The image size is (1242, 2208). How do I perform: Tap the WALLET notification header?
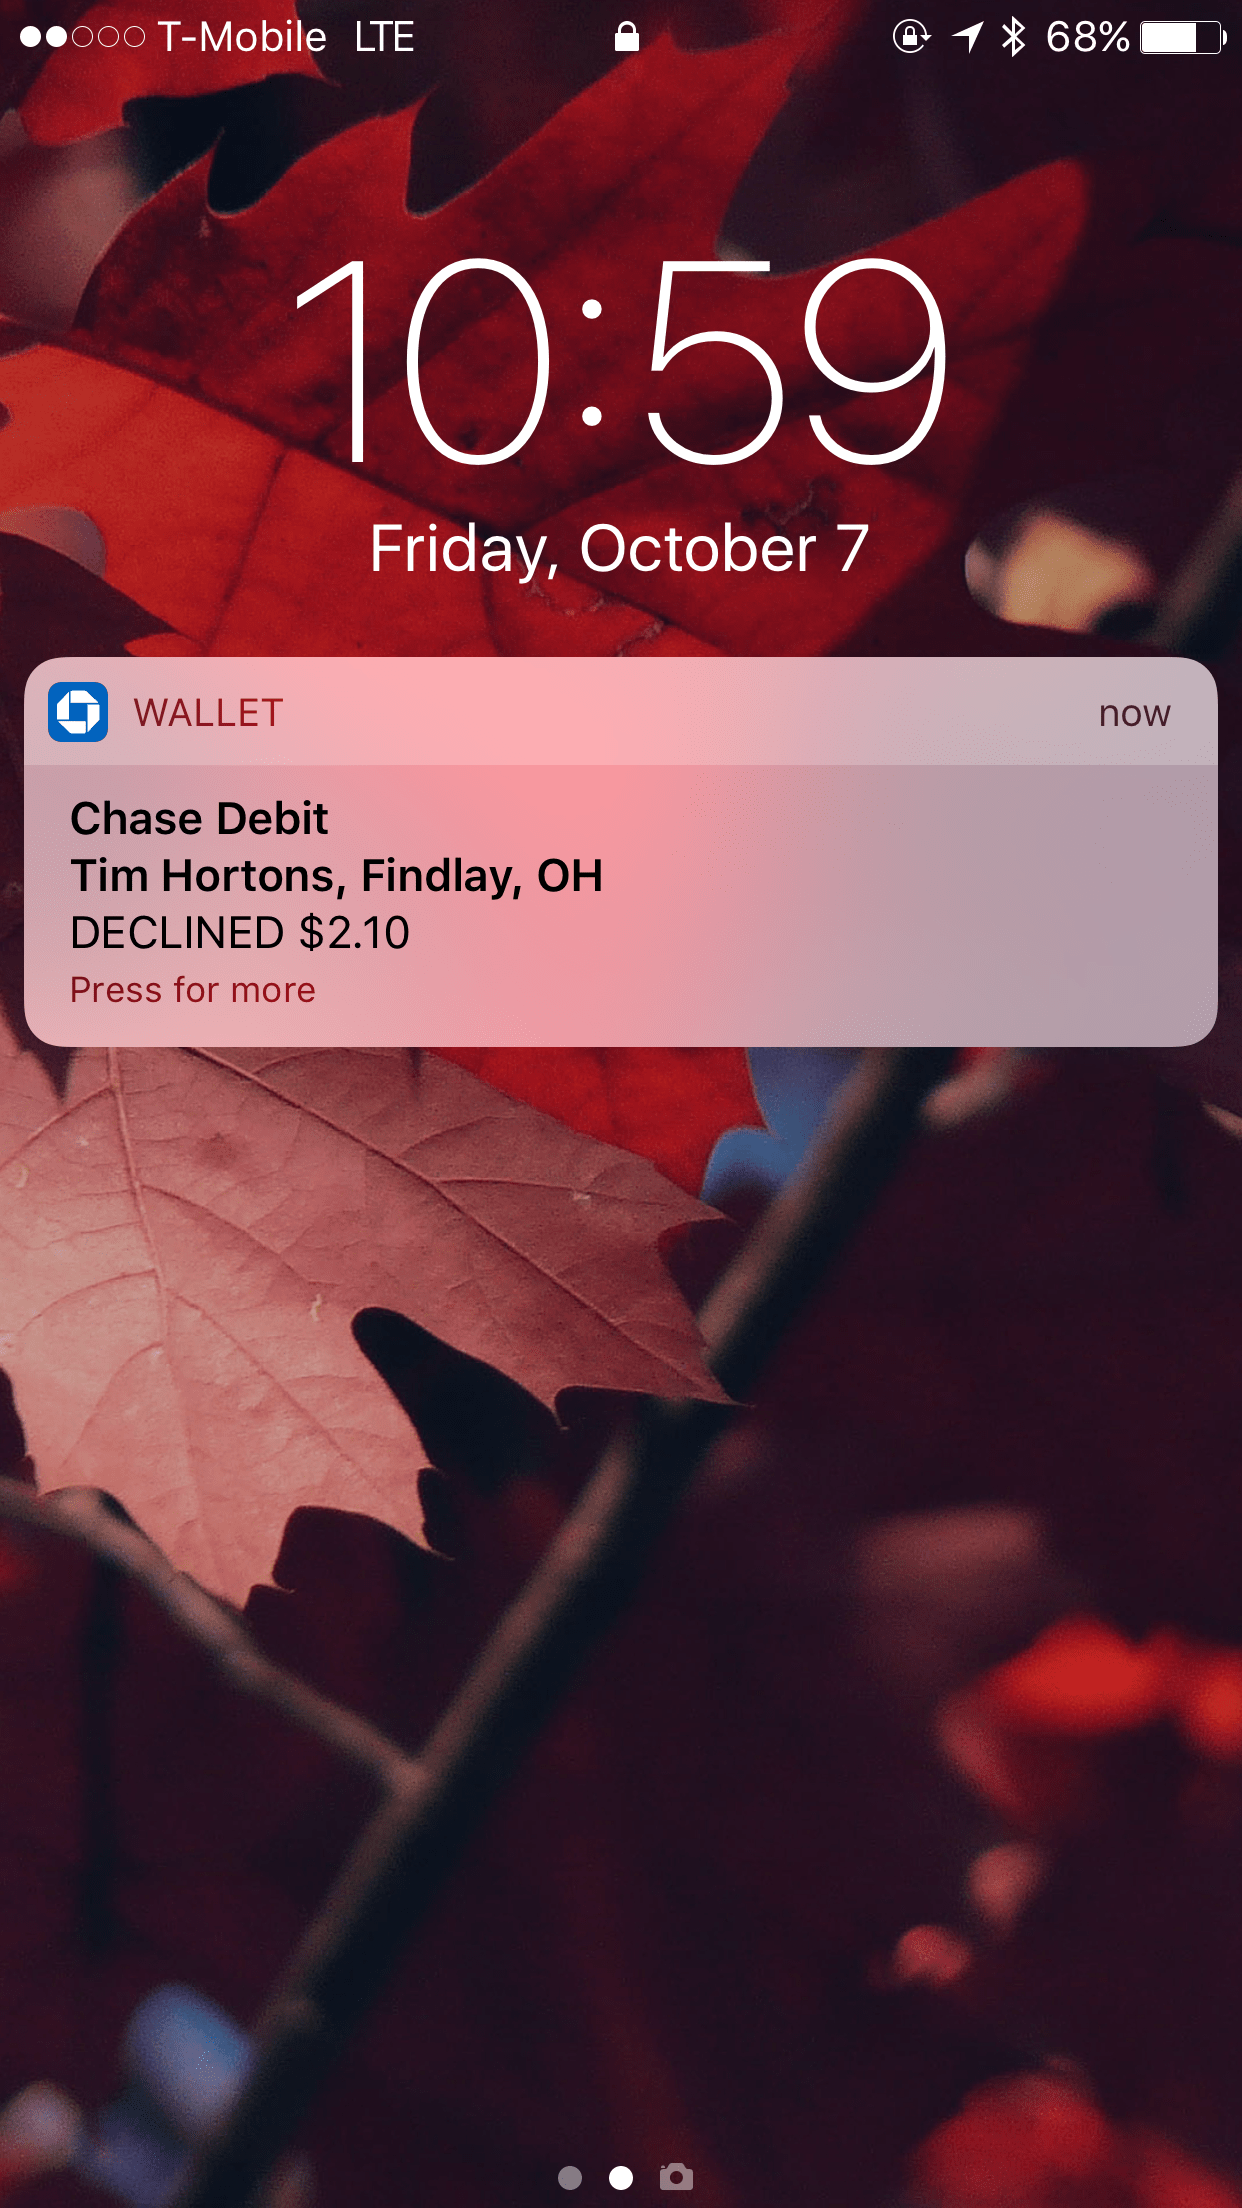(621, 712)
